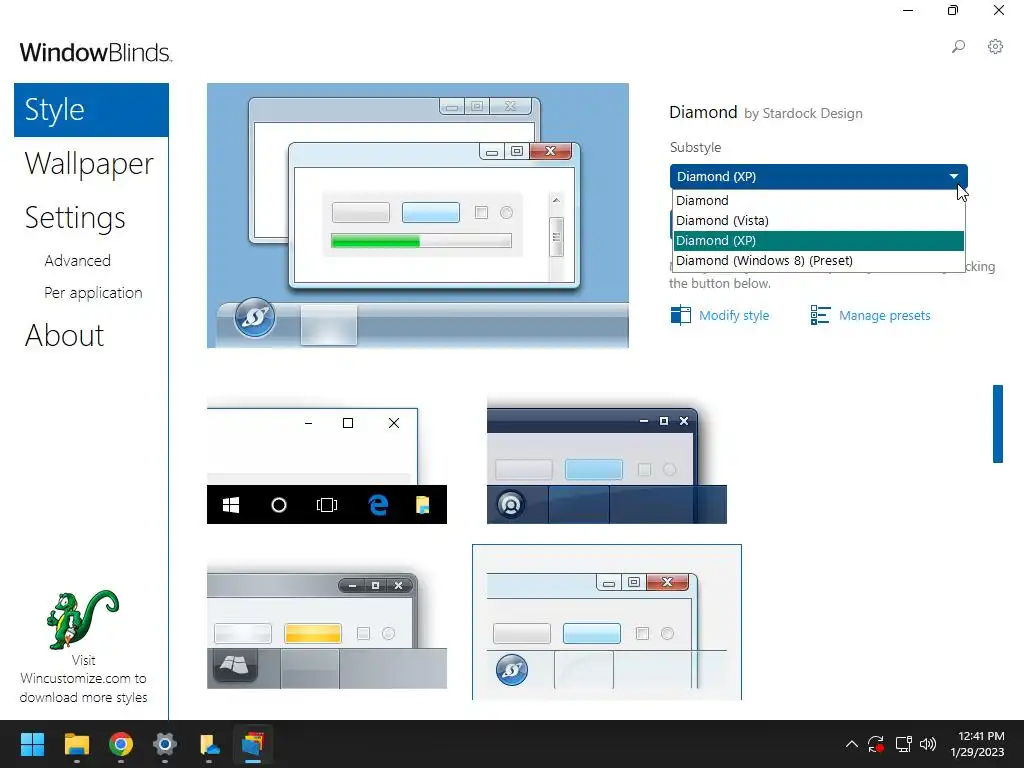Click the volume speaker tray icon
The image size is (1024, 768).
coord(928,744)
